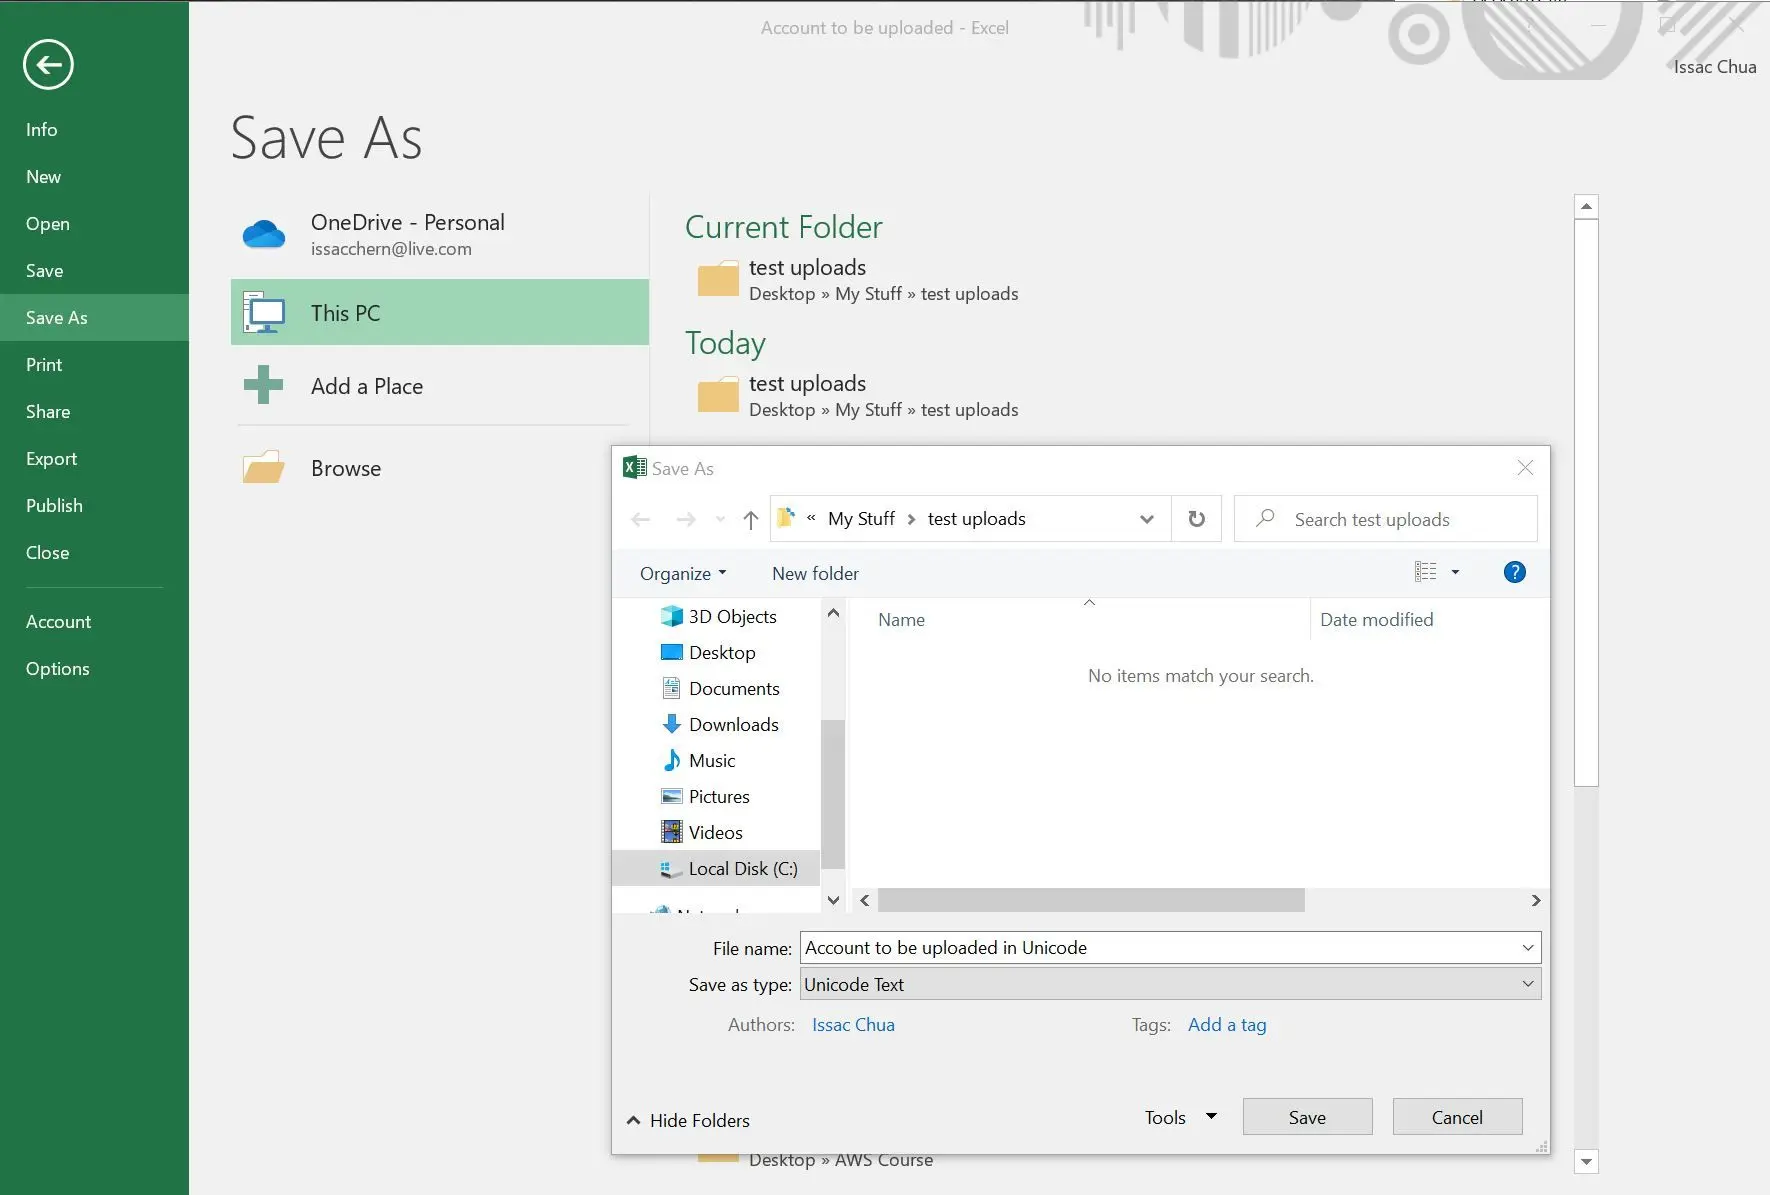
Task: Click Issac Chua account name top right
Action: [1715, 66]
